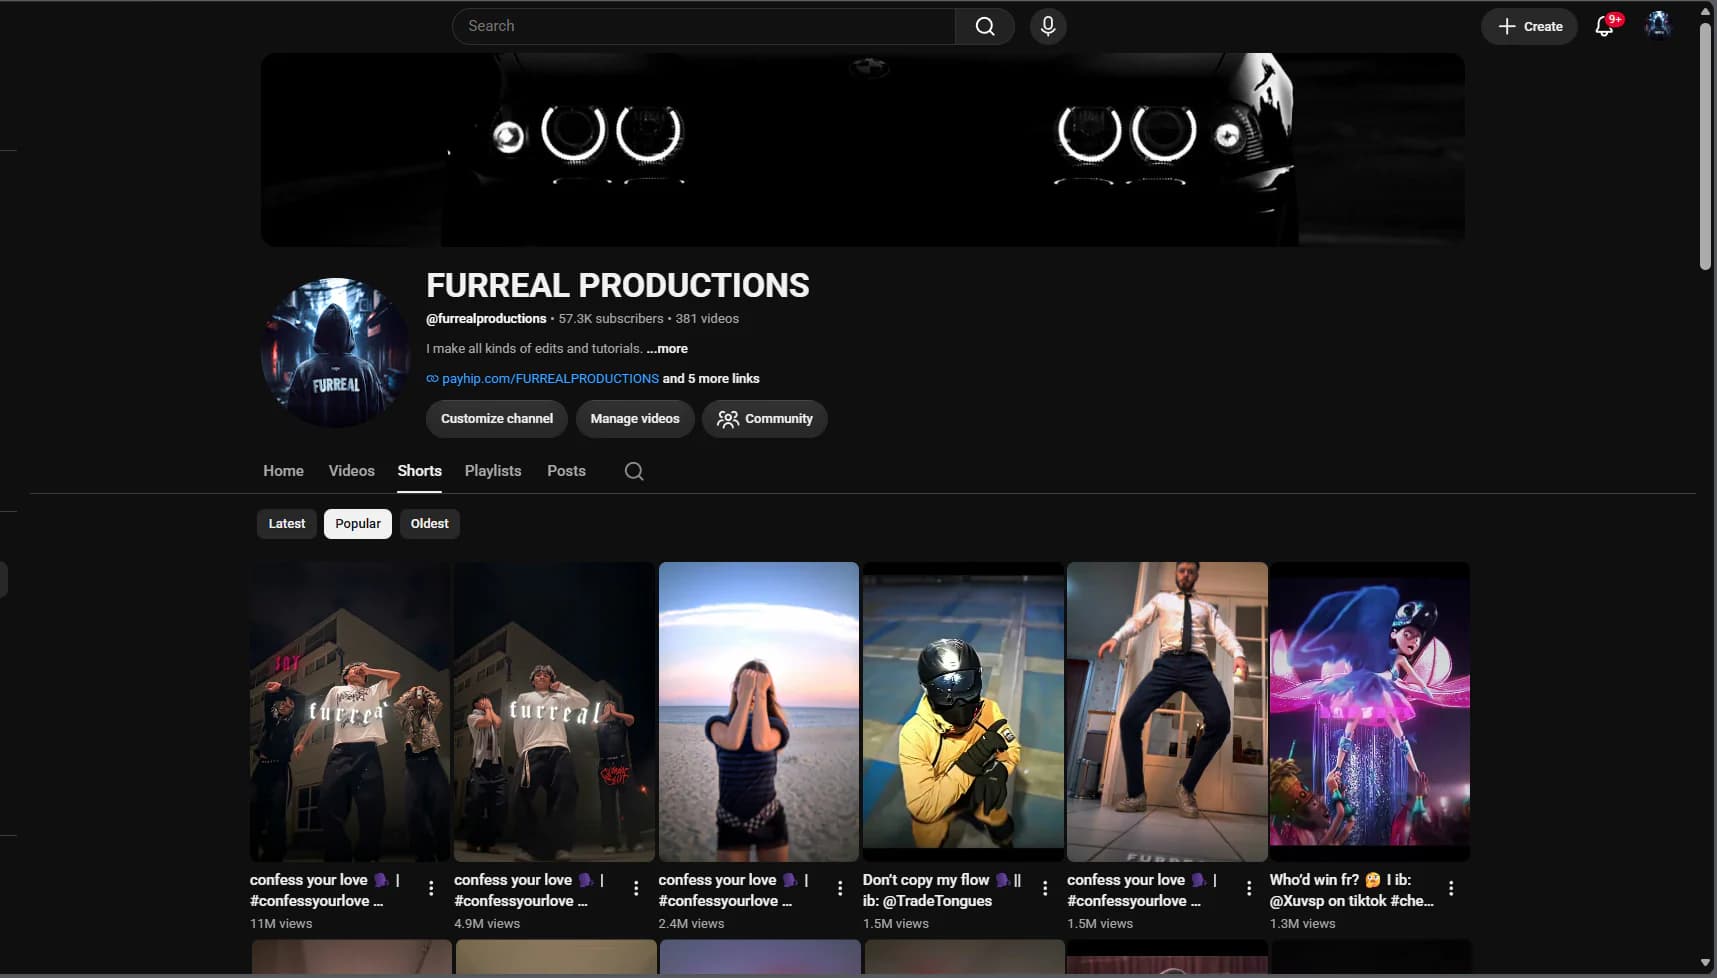This screenshot has height=978, width=1717.
Task: Open account avatar menu in top bar
Action: click(1658, 25)
